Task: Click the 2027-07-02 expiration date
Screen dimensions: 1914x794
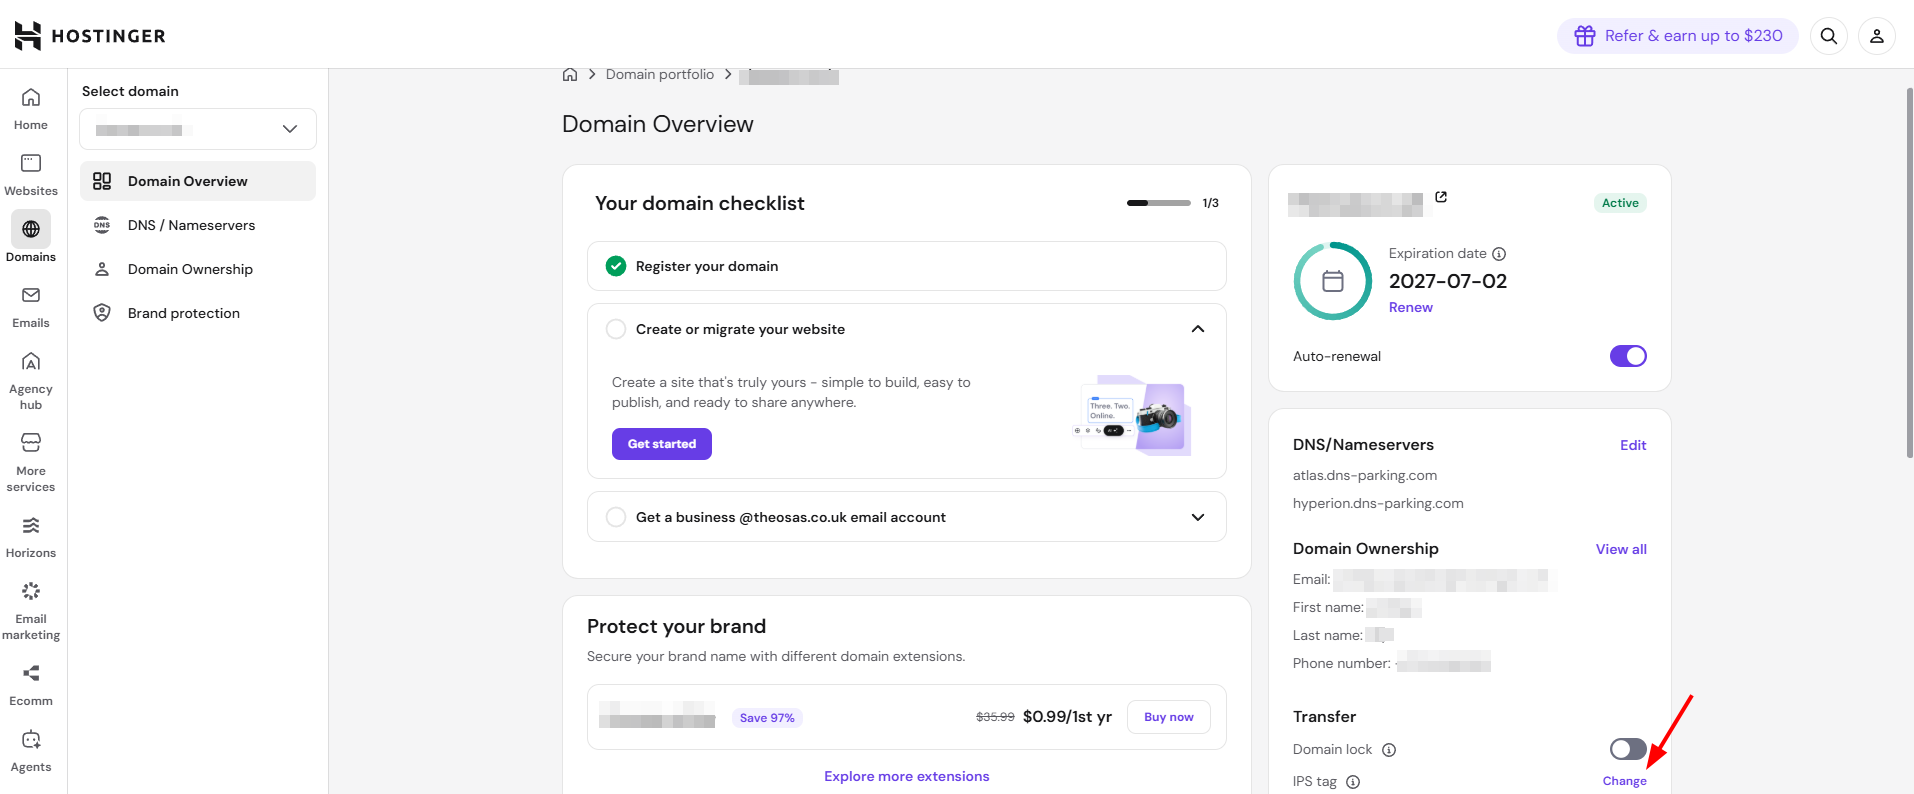Action: coord(1448,281)
